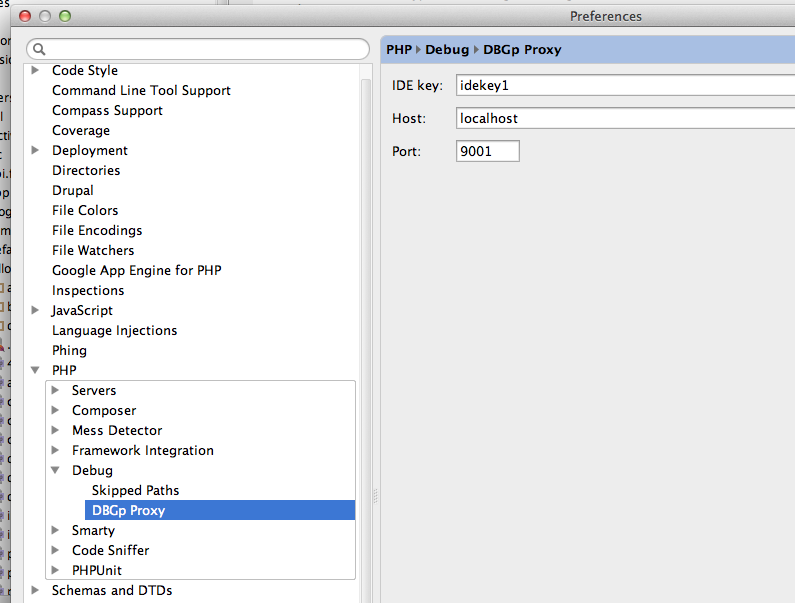
Task: Open the Drupal settings page
Action: pyautogui.click(x=73, y=191)
